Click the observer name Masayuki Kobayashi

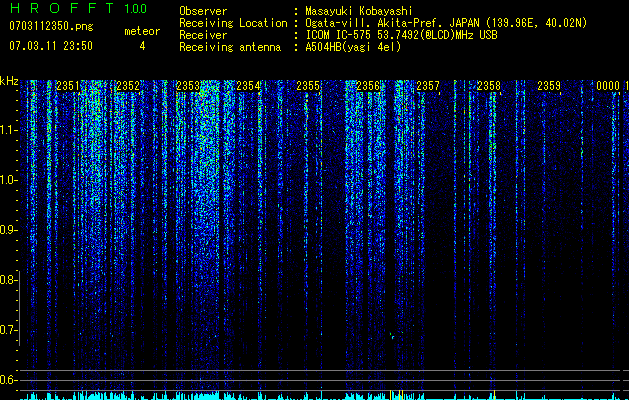point(359,12)
